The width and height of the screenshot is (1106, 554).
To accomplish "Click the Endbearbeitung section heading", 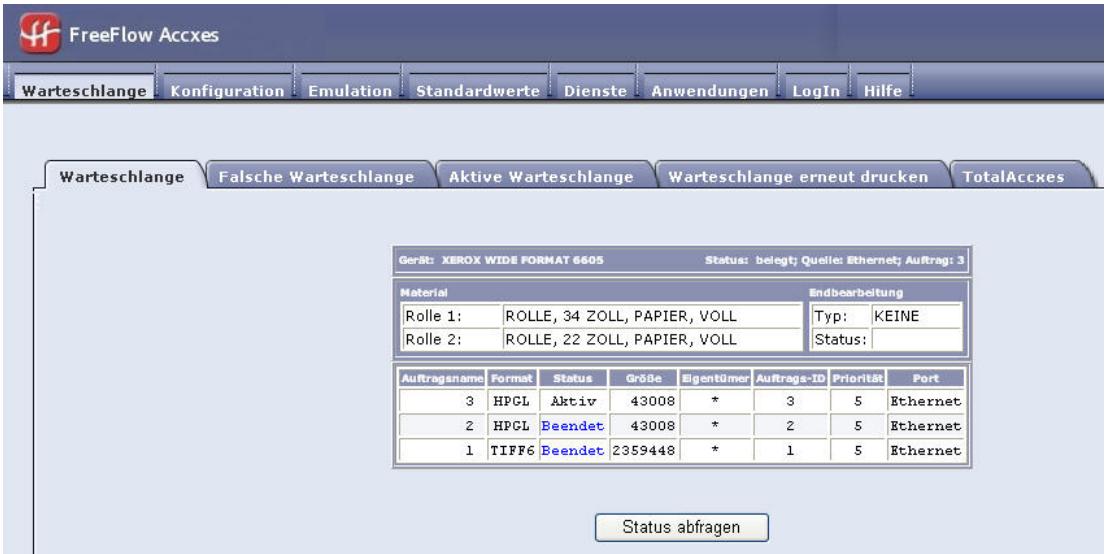I will 856,293.
